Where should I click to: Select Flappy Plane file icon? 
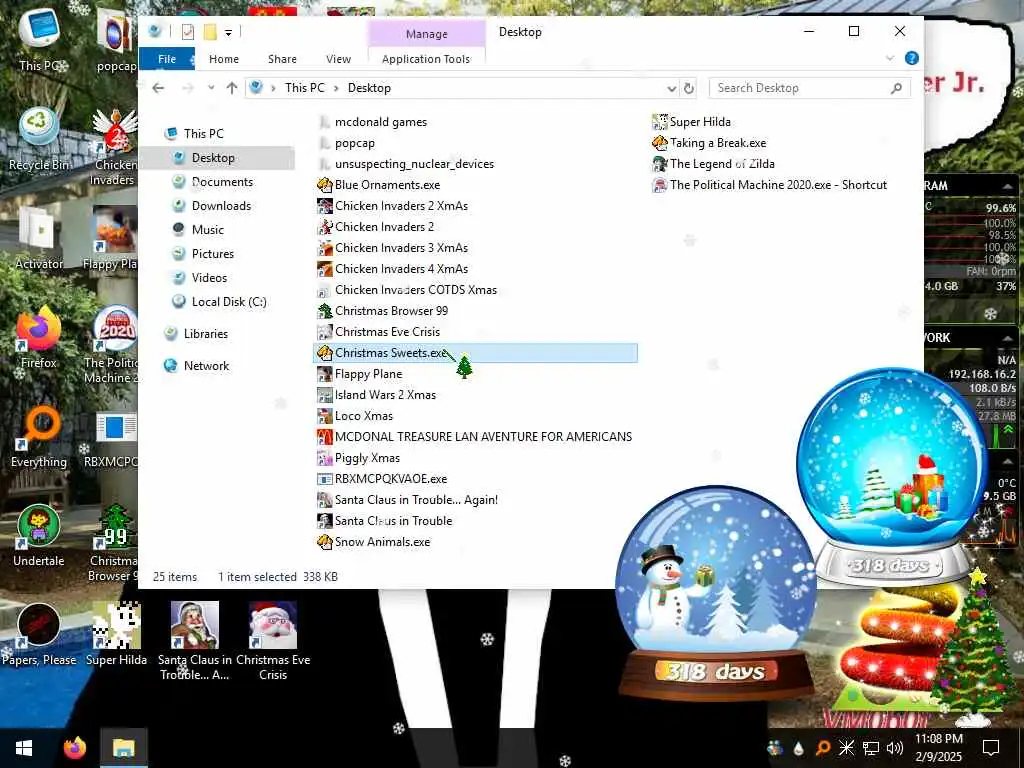325,374
